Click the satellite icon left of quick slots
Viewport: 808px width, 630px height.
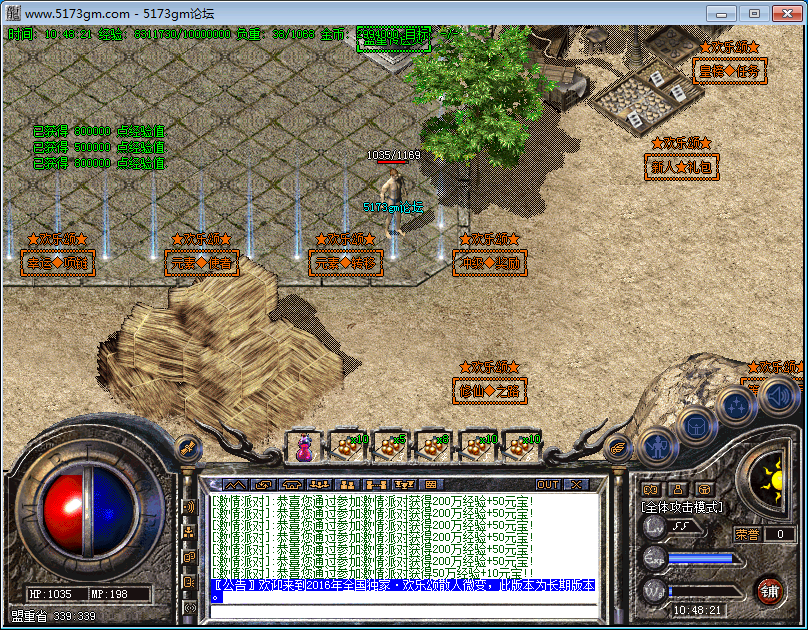point(187,447)
